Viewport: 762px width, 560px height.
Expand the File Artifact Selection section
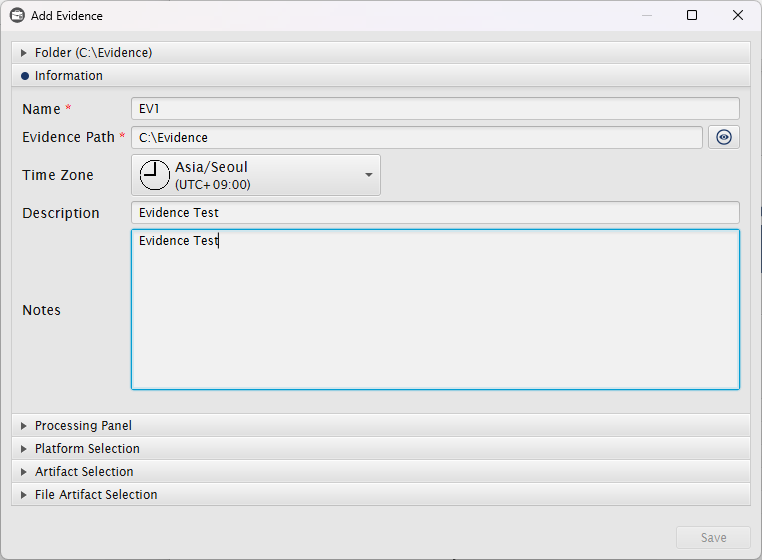(x=381, y=494)
